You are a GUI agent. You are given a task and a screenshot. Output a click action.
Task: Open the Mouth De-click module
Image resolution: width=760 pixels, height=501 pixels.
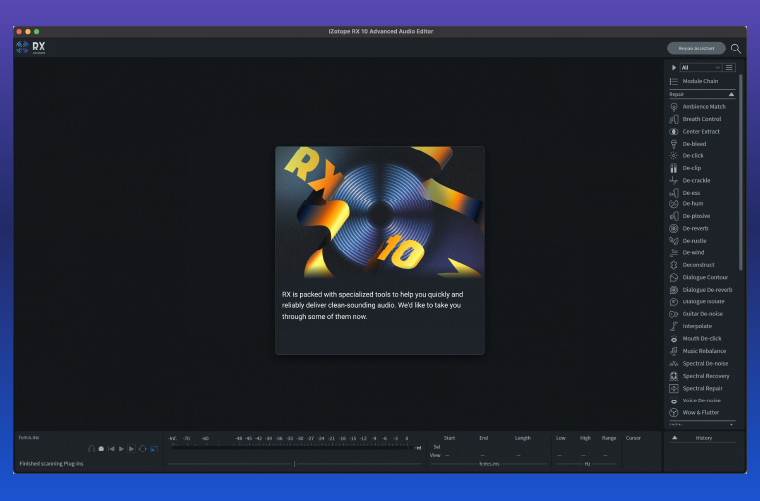(696, 339)
